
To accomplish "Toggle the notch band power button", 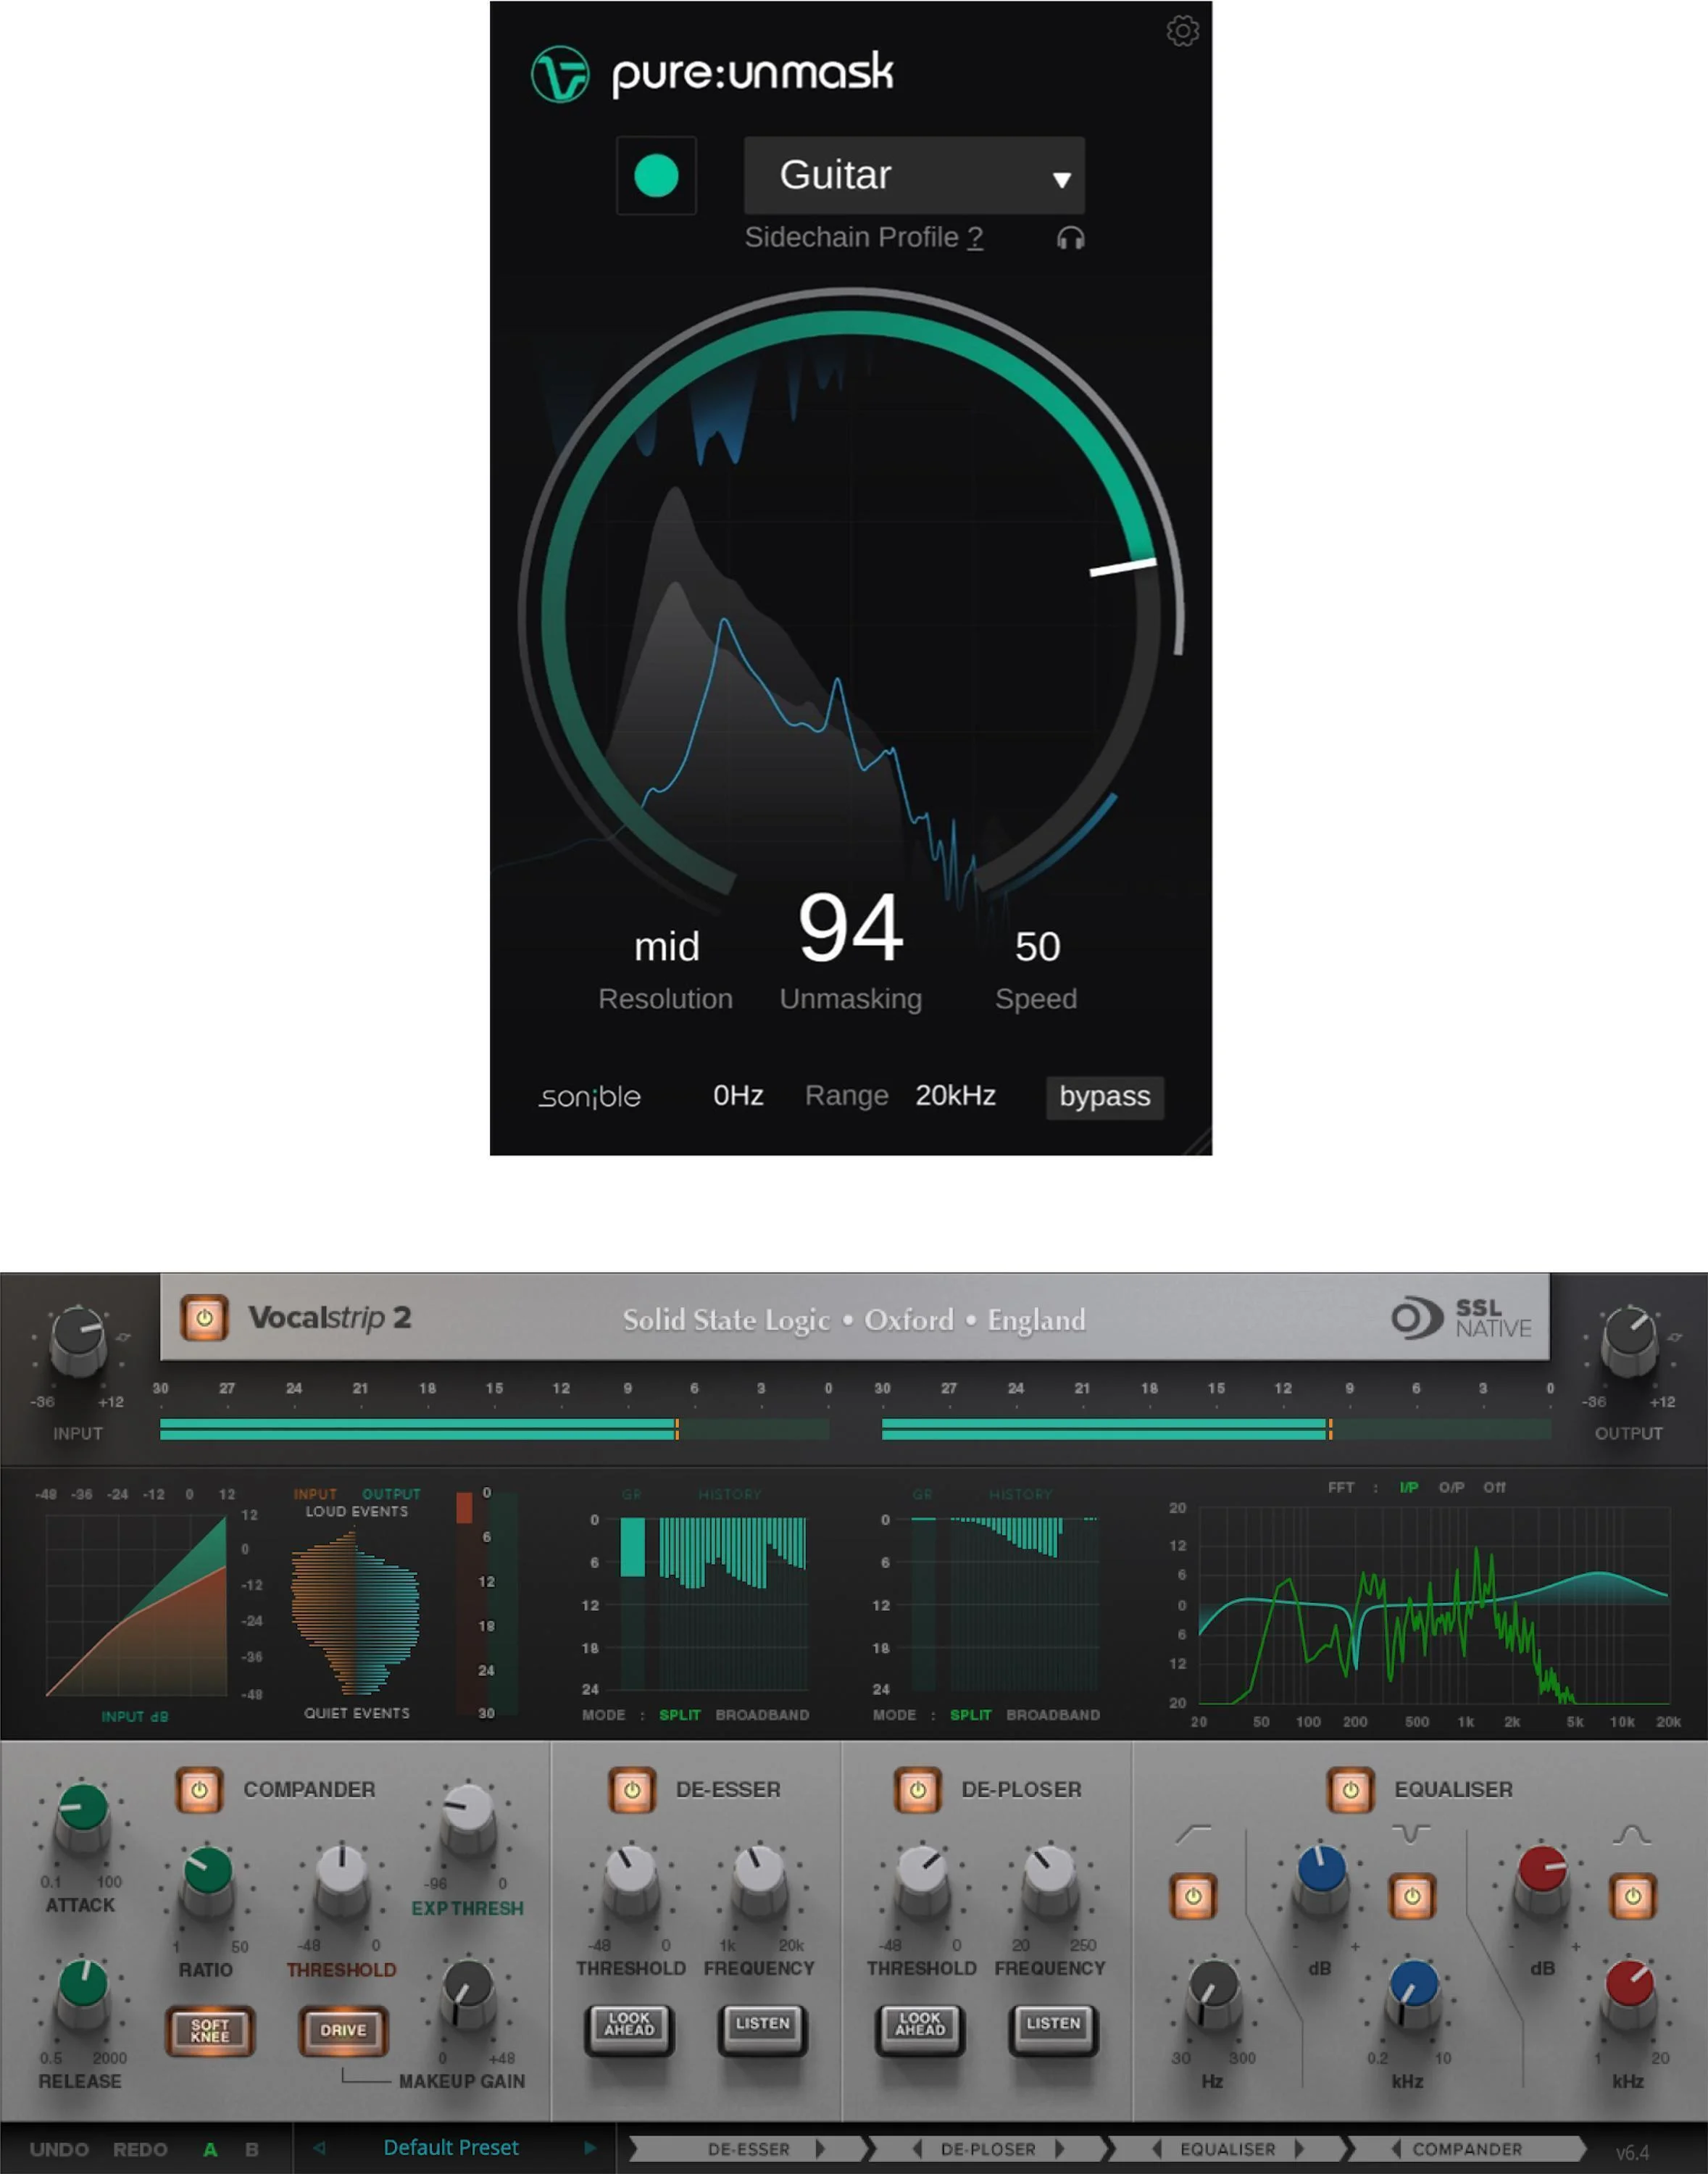I will point(1412,1896).
